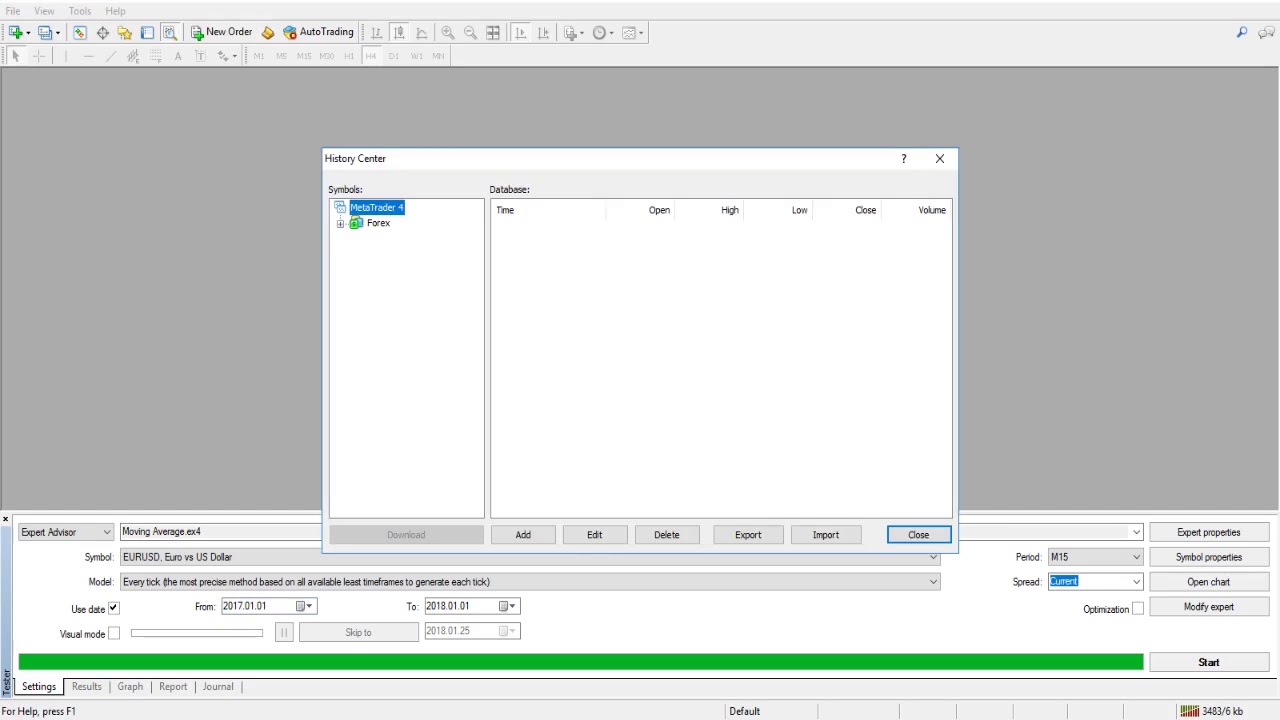Toggle the Data Window crosshair icon
The width and height of the screenshot is (1280, 720).
(103, 33)
